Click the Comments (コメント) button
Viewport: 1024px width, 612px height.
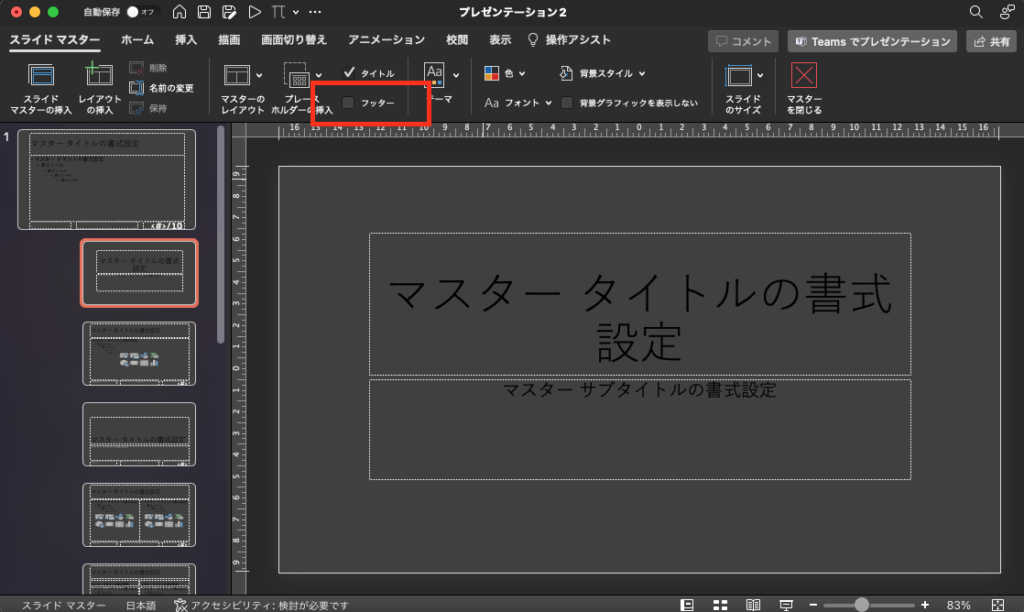click(743, 41)
